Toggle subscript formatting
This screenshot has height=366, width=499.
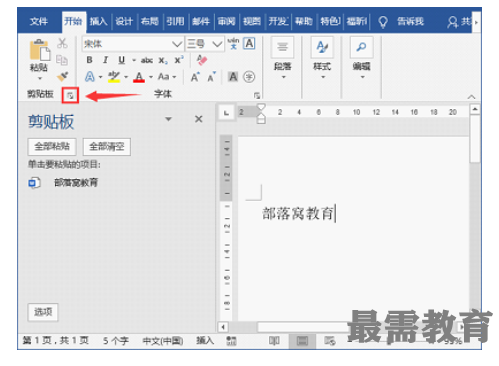coord(163,61)
